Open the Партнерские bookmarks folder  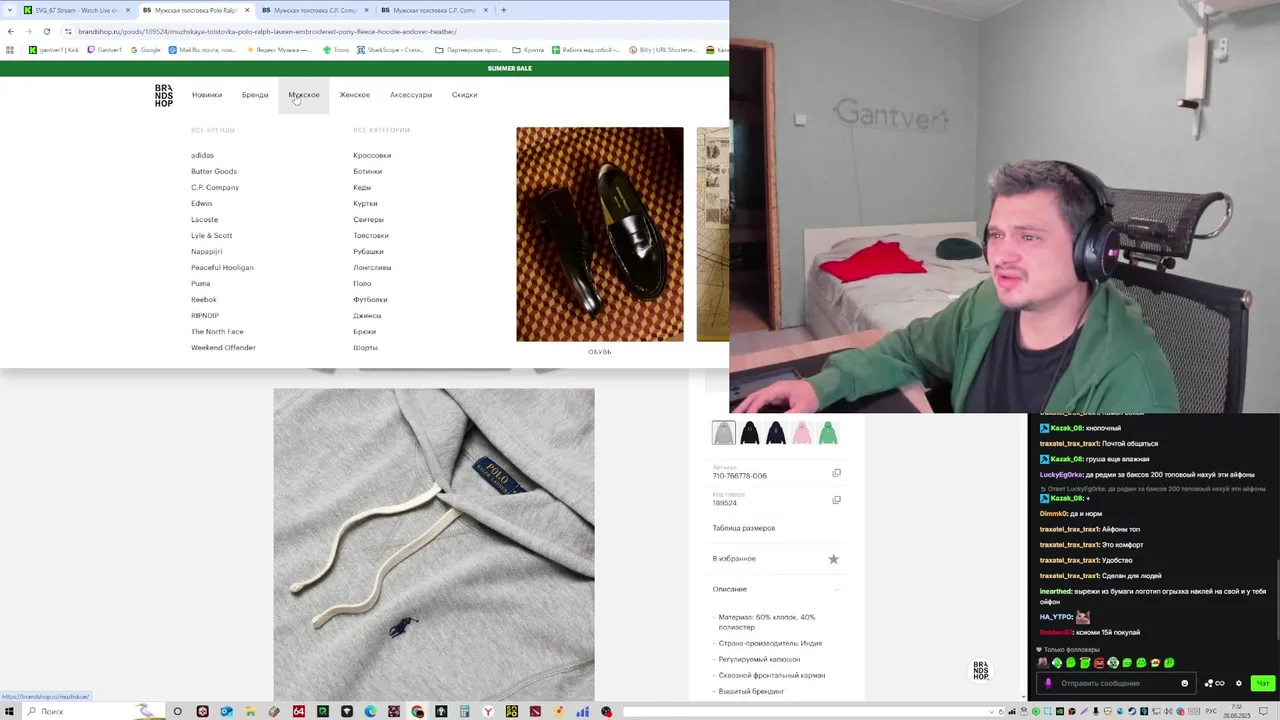tap(469, 50)
